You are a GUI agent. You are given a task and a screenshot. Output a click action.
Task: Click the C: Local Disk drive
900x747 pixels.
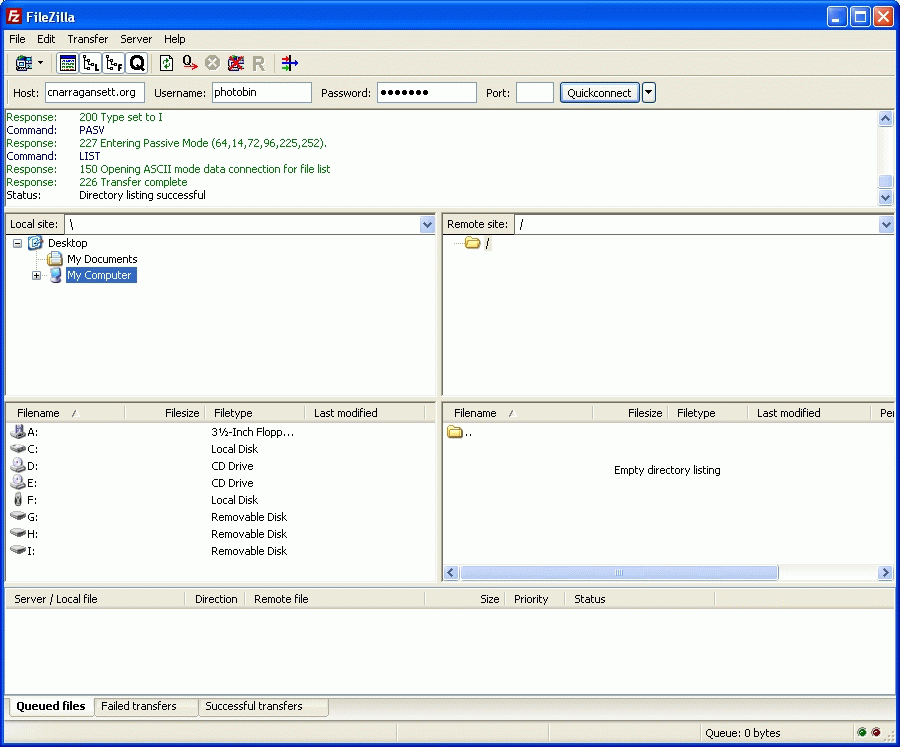click(x=33, y=449)
